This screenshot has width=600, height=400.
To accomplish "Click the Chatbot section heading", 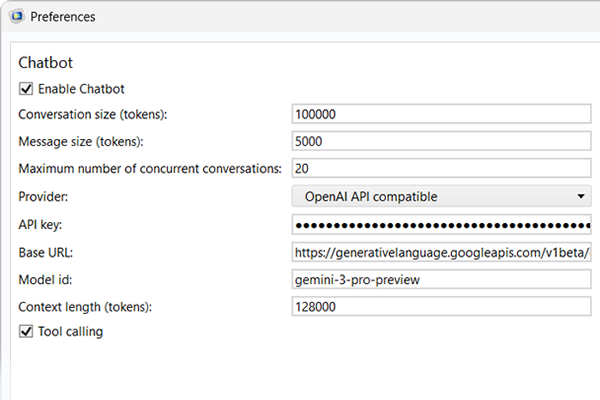I will [46, 62].
